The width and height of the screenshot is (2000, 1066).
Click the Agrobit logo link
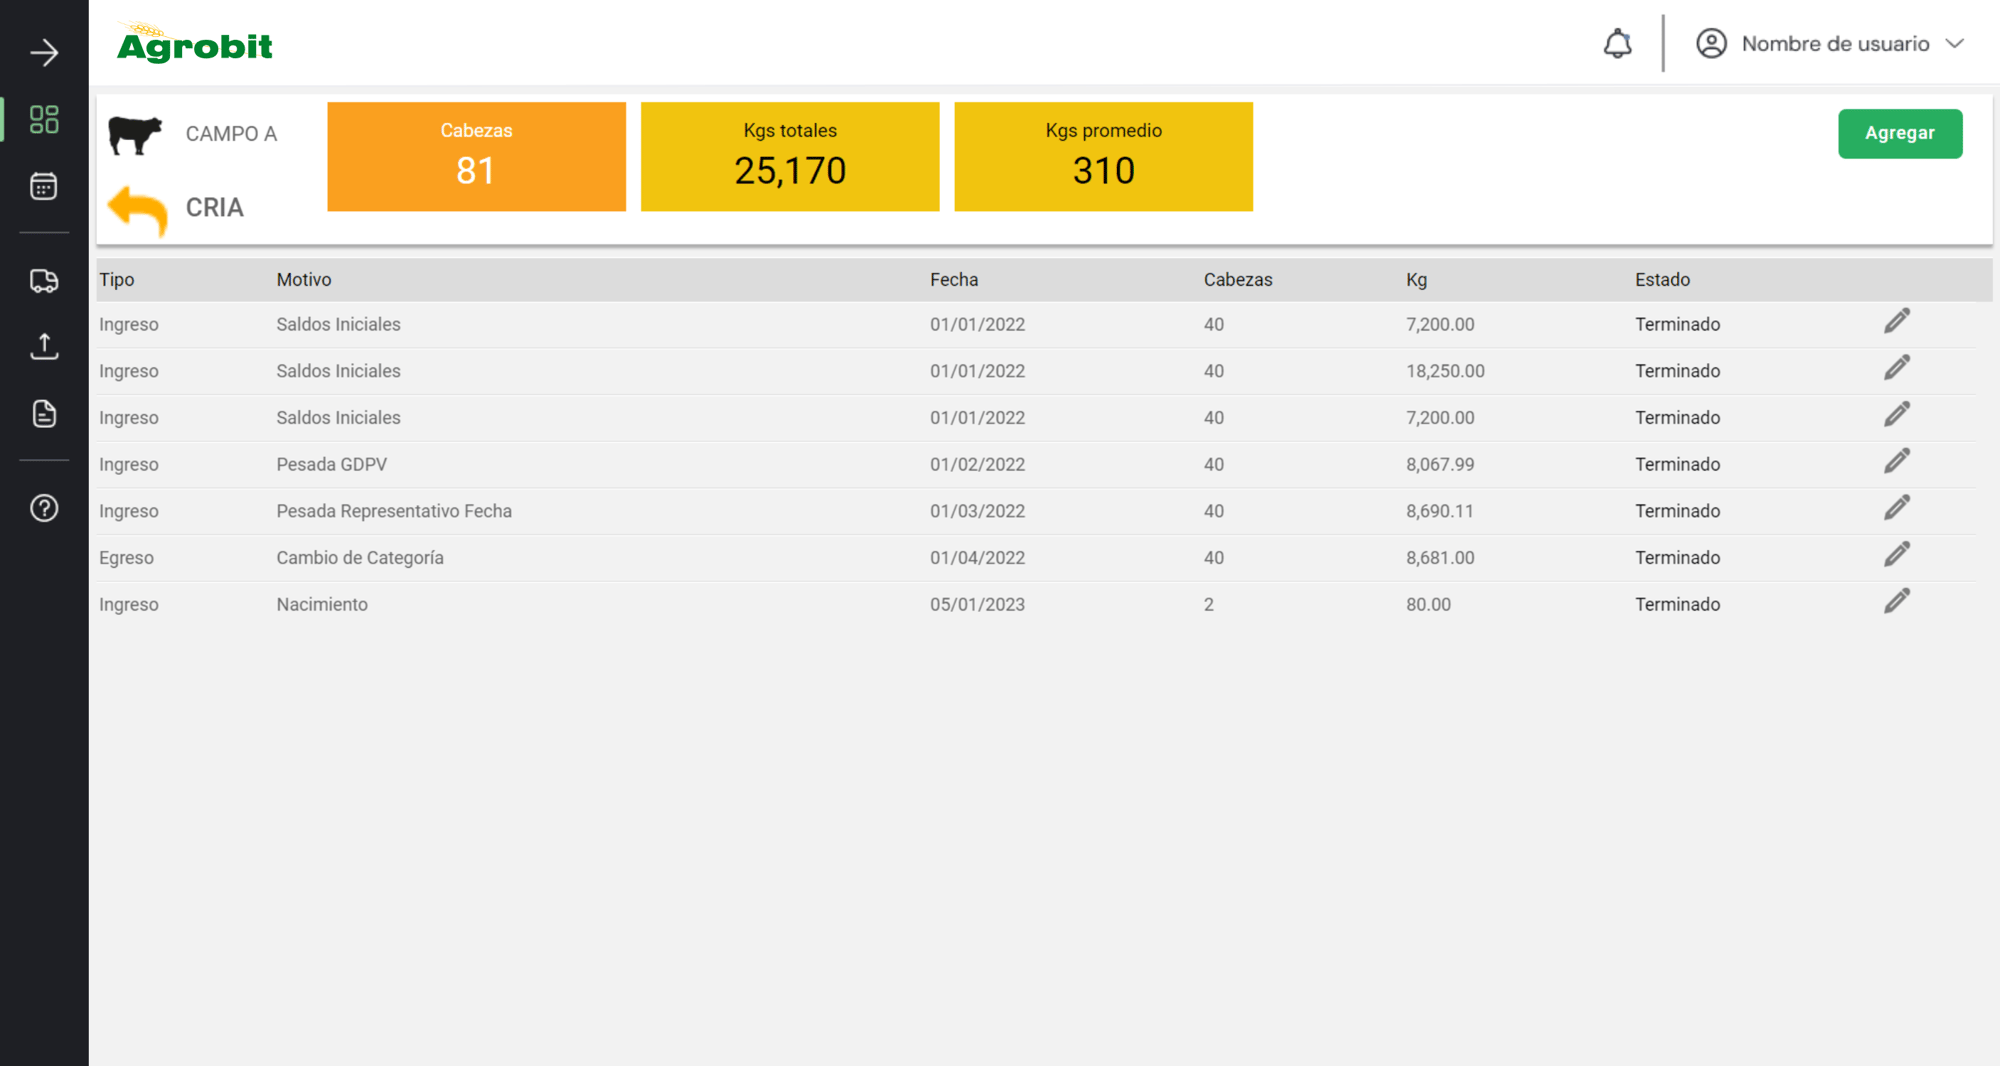(x=194, y=43)
